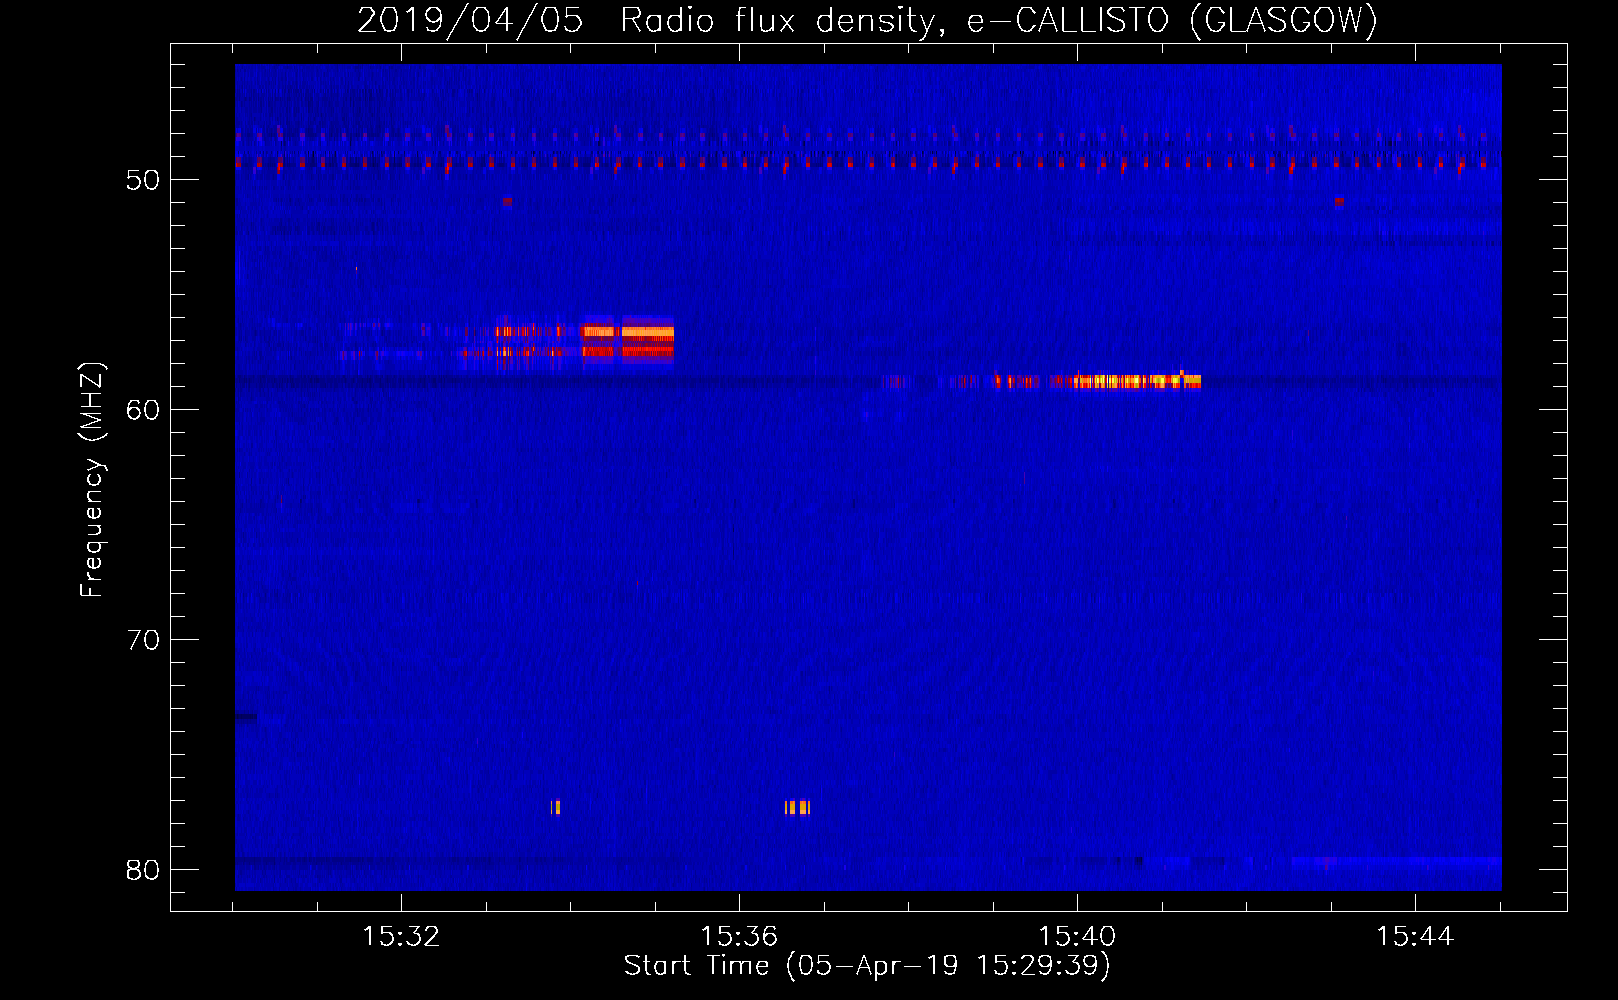This screenshot has width=1618, height=1000.
Task: Click the 'Start Time (05-Apr-19 15:29:39)' label
Action: pyautogui.click(x=867, y=966)
